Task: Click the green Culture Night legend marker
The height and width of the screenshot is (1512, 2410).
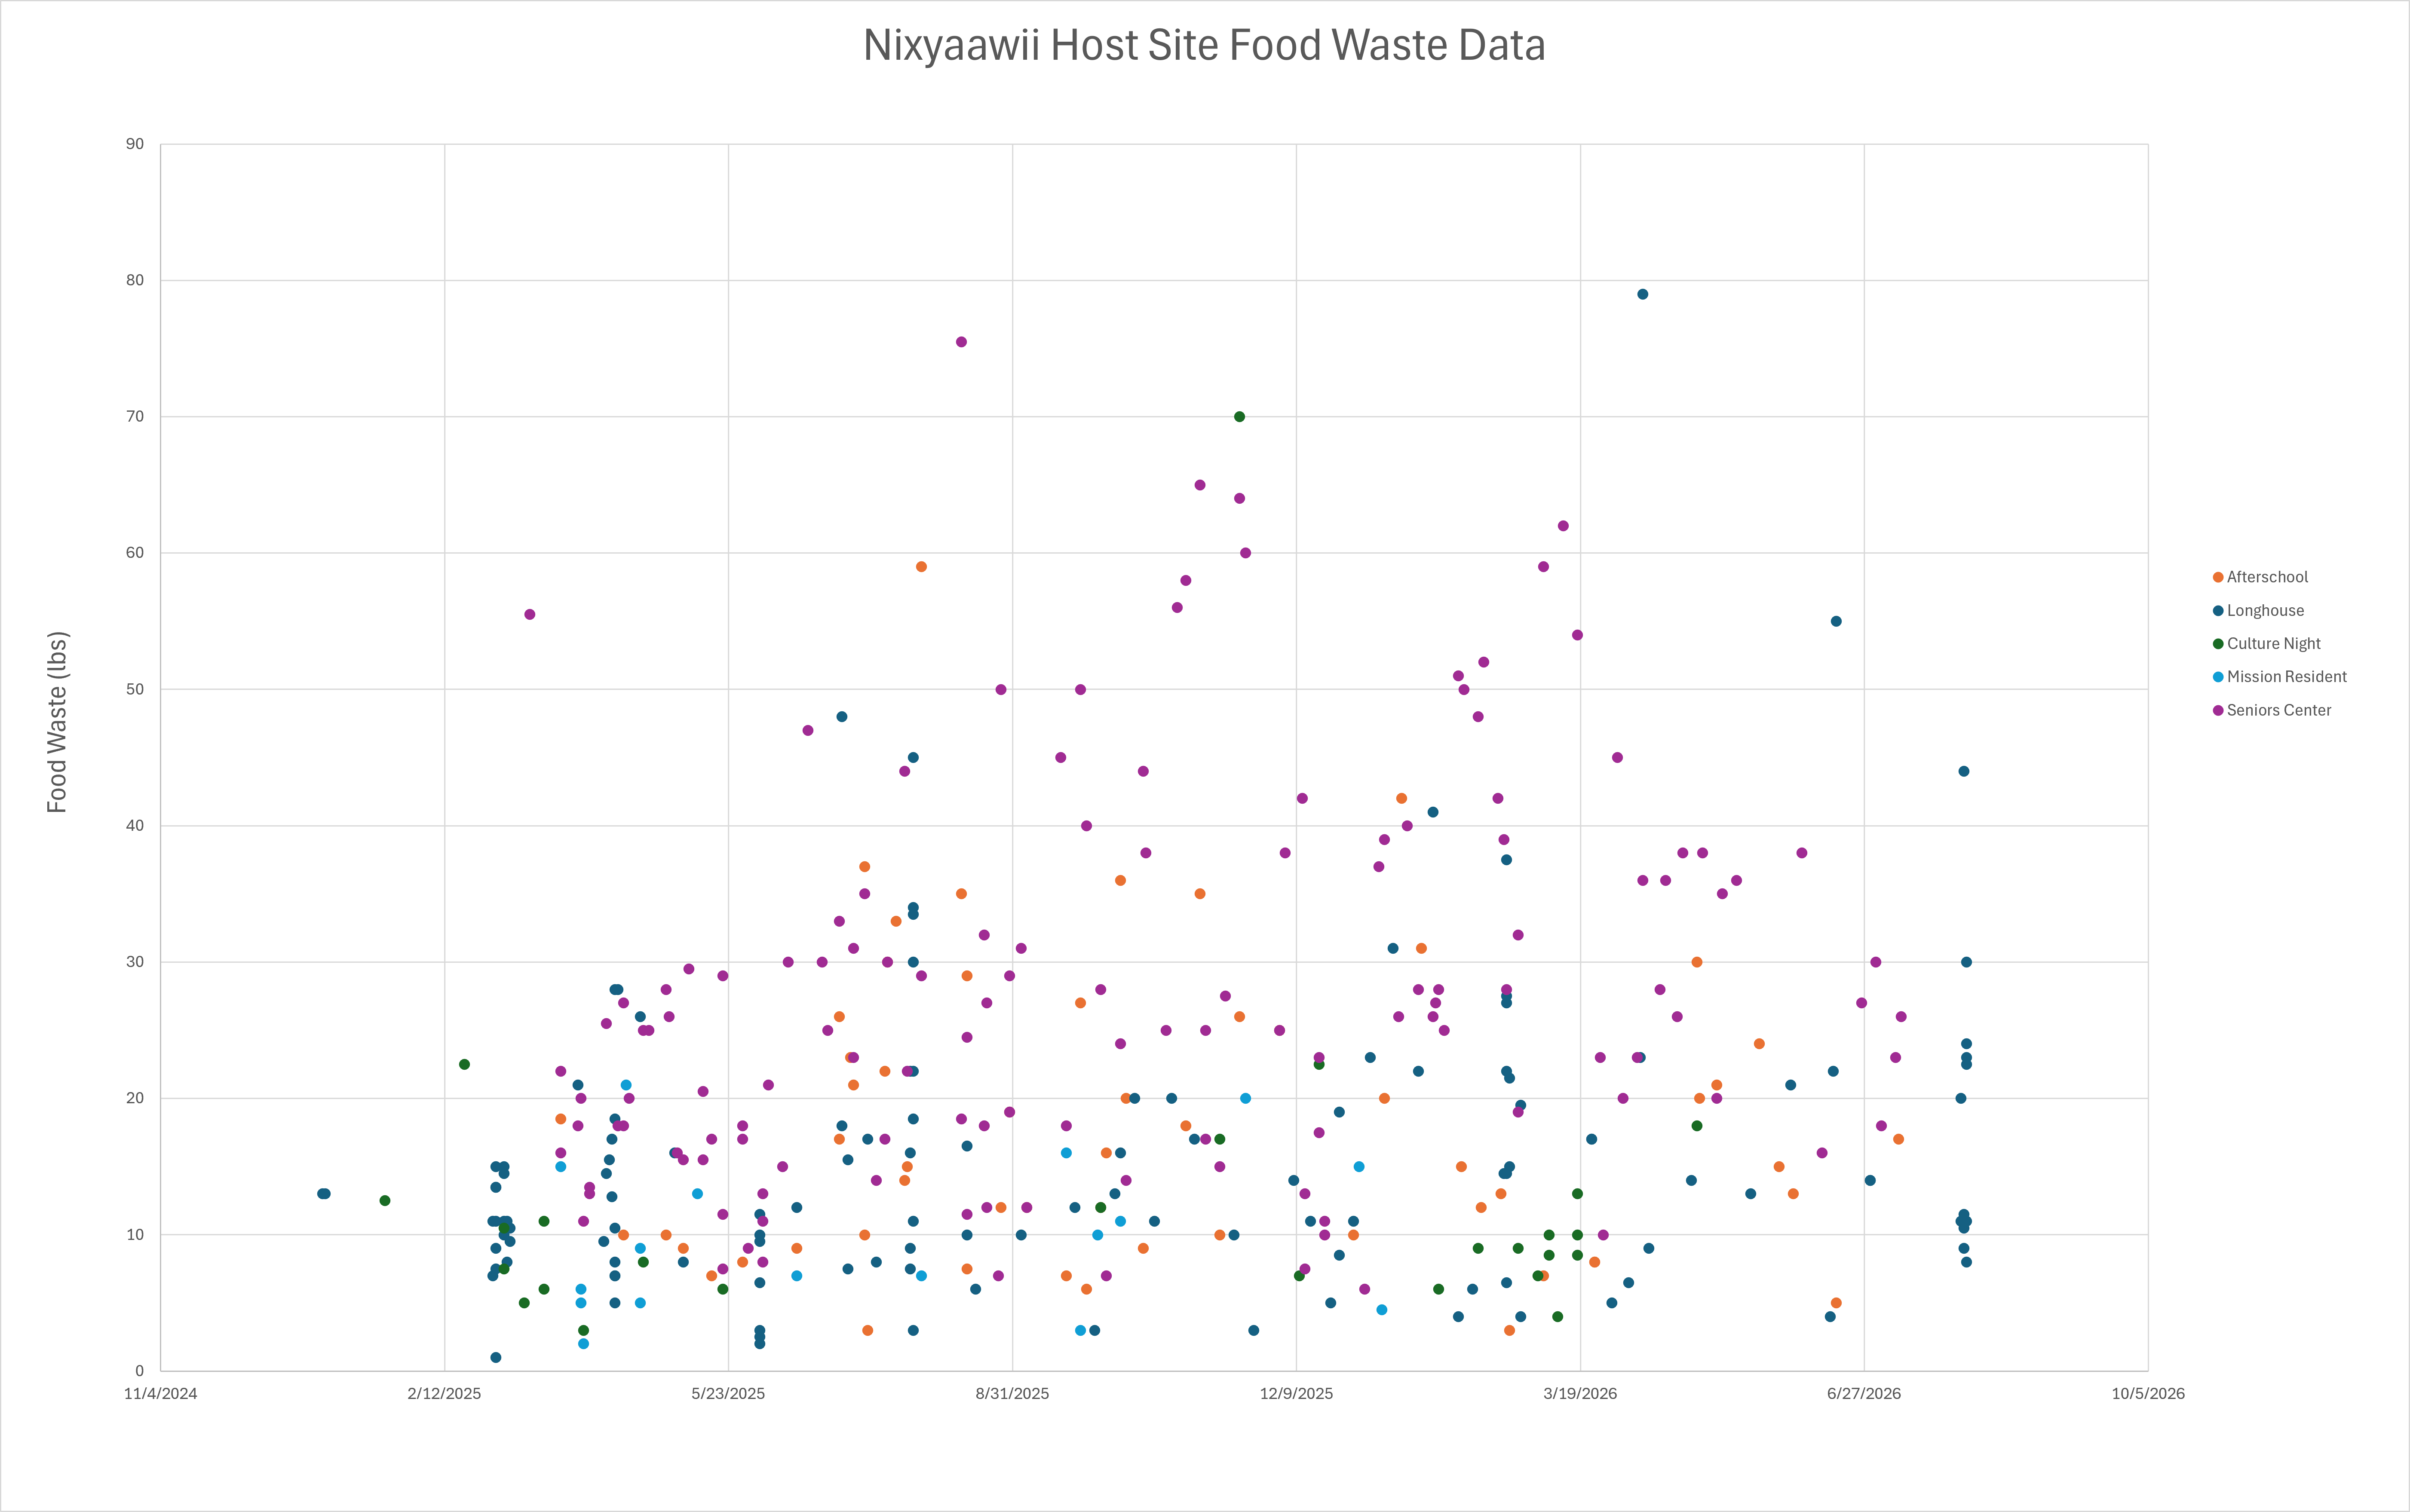Action: 2218,643
